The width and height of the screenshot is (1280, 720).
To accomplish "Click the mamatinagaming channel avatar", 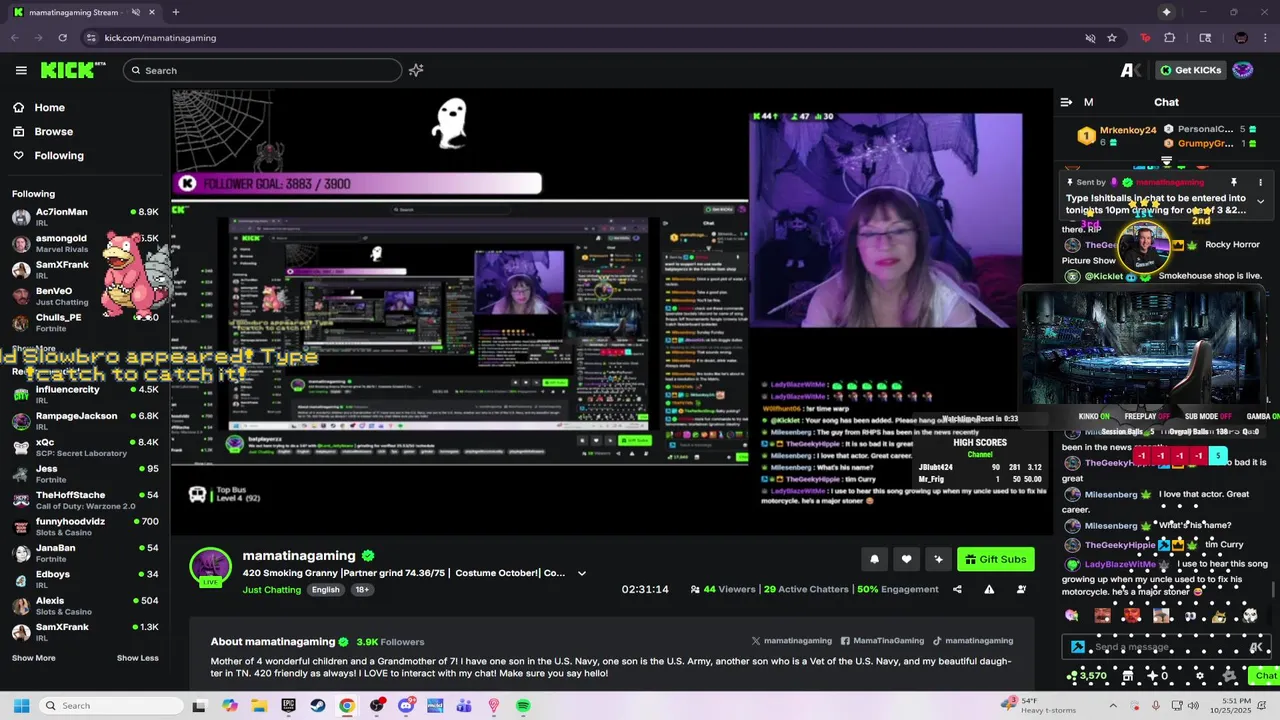I will 210,567.
